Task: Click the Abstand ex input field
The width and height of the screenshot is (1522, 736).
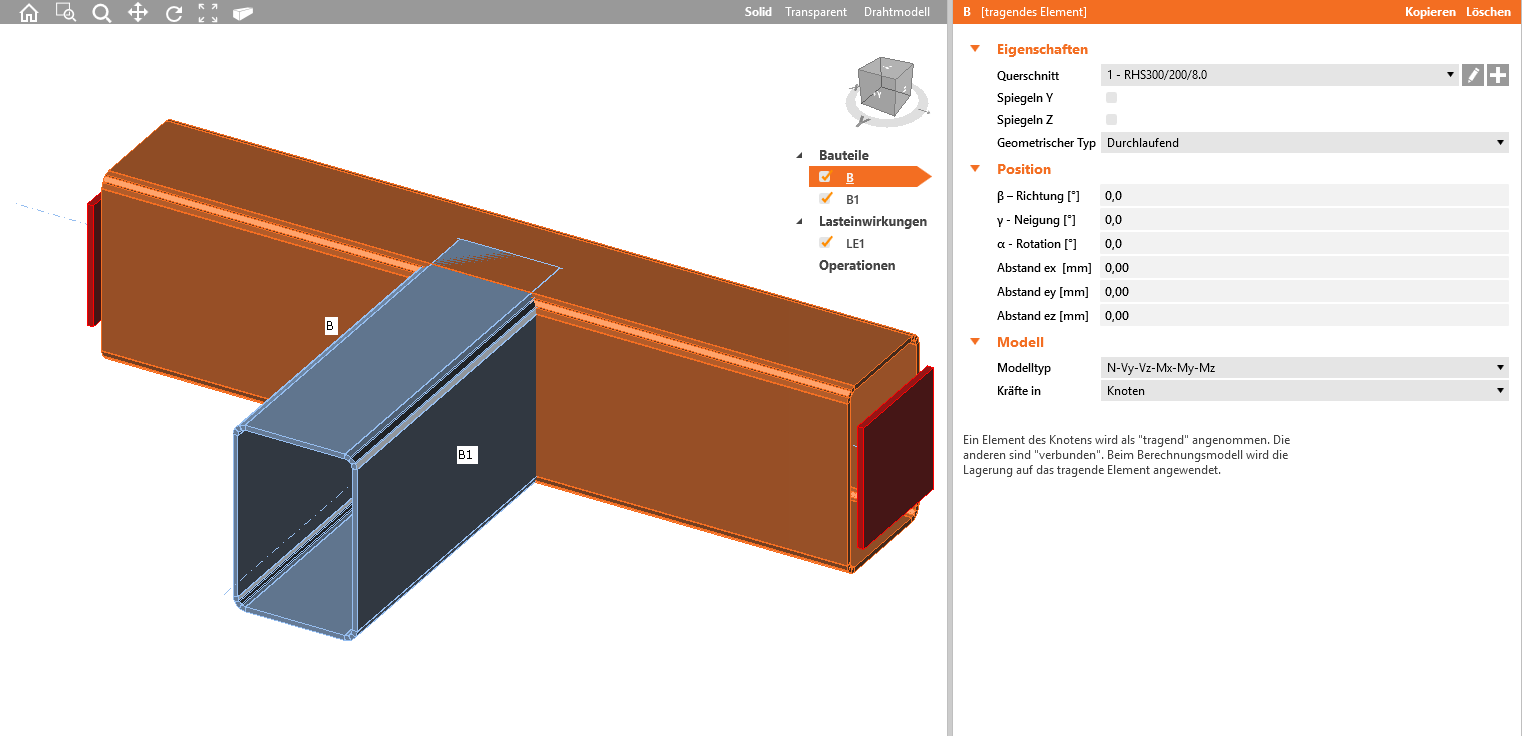Action: [1304, 268]
